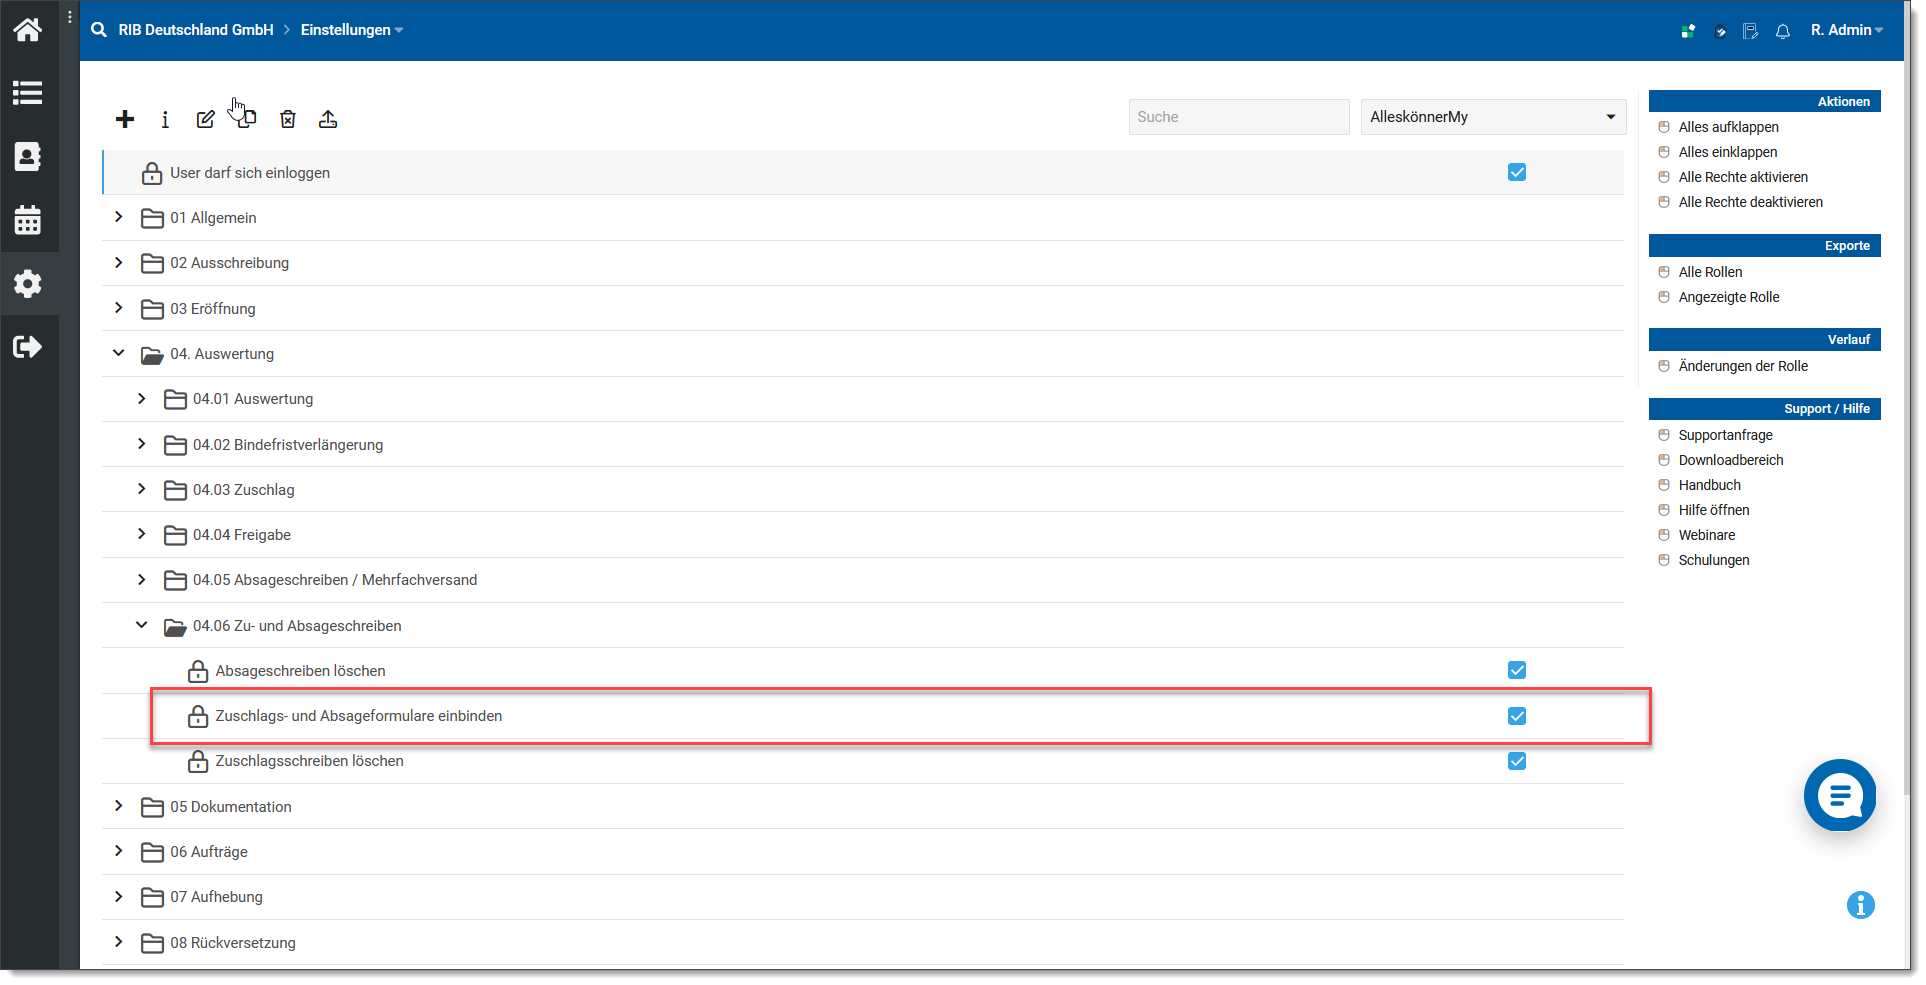1926x985 pixels.
Task: Click the lock icon beside Absageschreiben löschen
Action: pyautogui.click(x=198, y=671)
